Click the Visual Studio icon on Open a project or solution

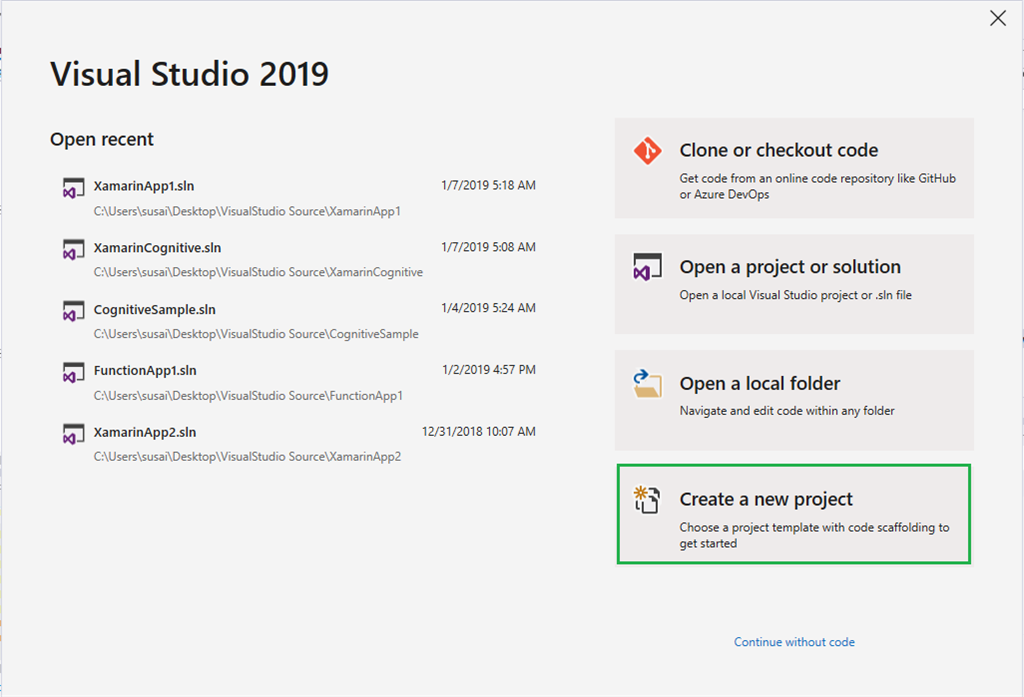pos(647,267)
